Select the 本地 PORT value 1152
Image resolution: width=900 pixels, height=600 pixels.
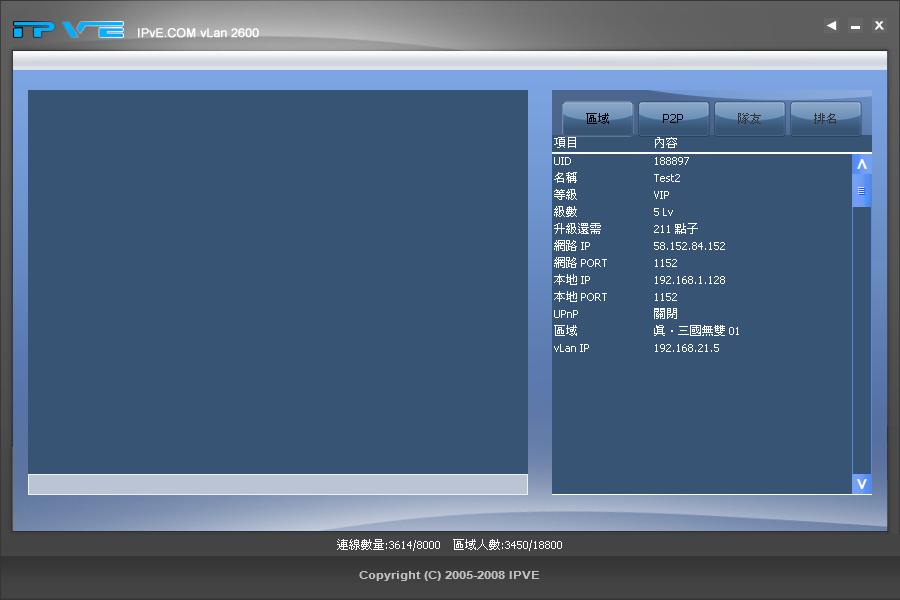click(665, 297)
